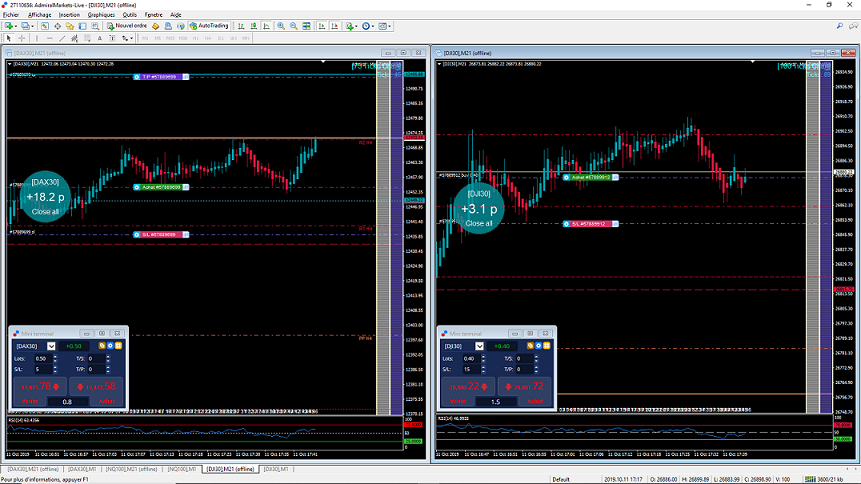Click the T/P input field in DJI30 mini terminal
The image size is (861, 484).
click(x=524, y=369)
